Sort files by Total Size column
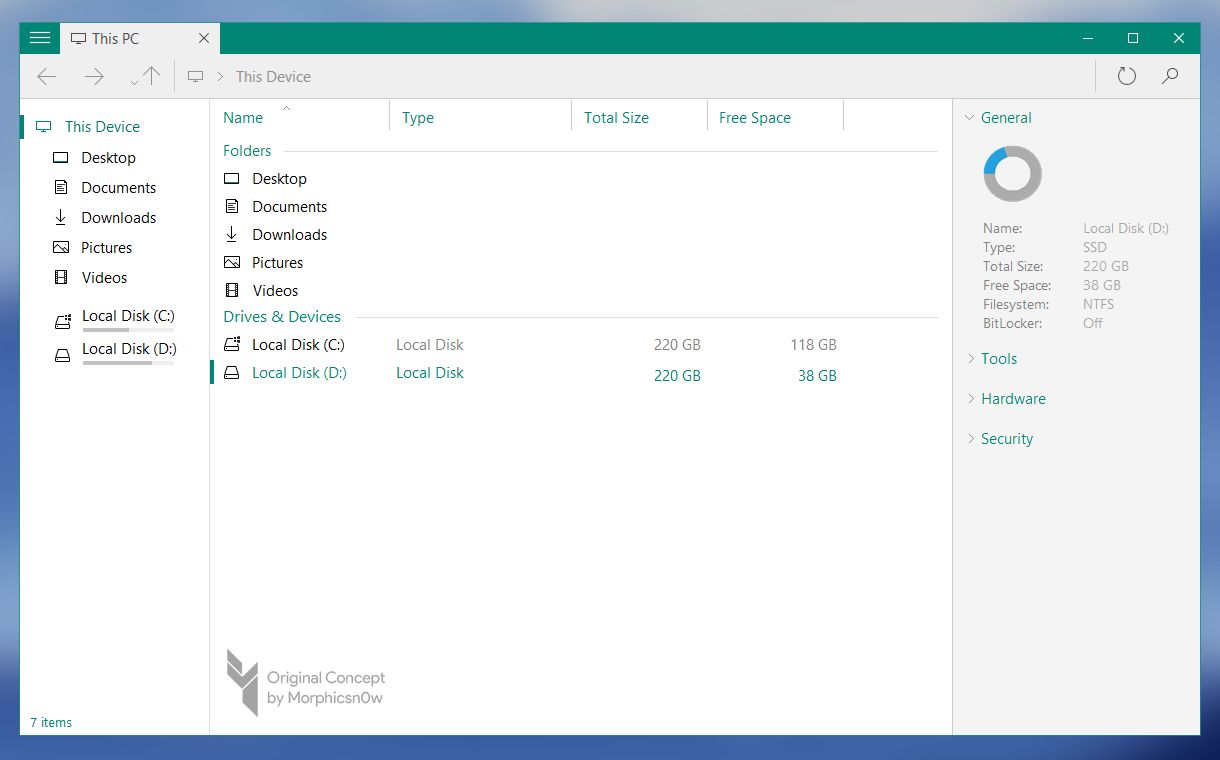This screenshot has width=1220, height=760. [x=616, y=117]
